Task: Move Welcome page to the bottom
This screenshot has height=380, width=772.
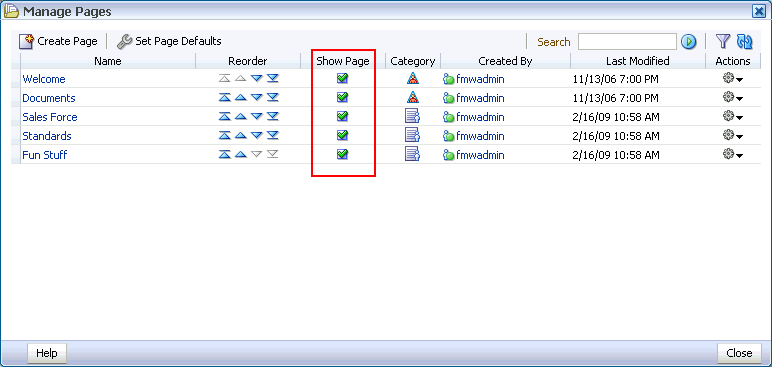Action: click(273, 78)
